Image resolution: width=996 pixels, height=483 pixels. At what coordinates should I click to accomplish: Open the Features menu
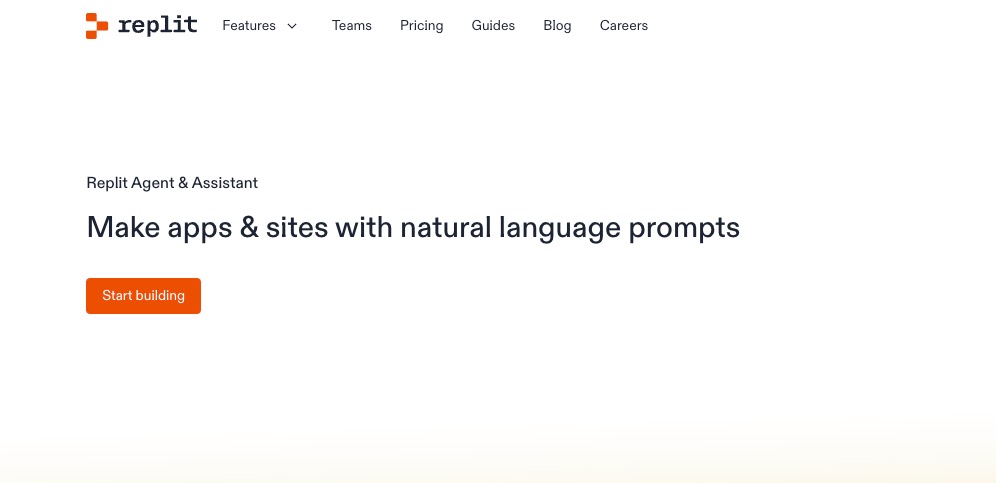249,26
